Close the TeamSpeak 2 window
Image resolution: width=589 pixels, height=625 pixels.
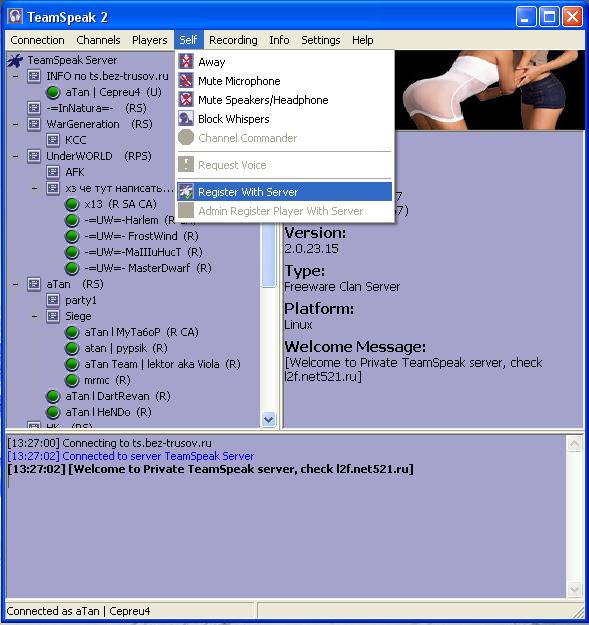[x=573, y=17]
